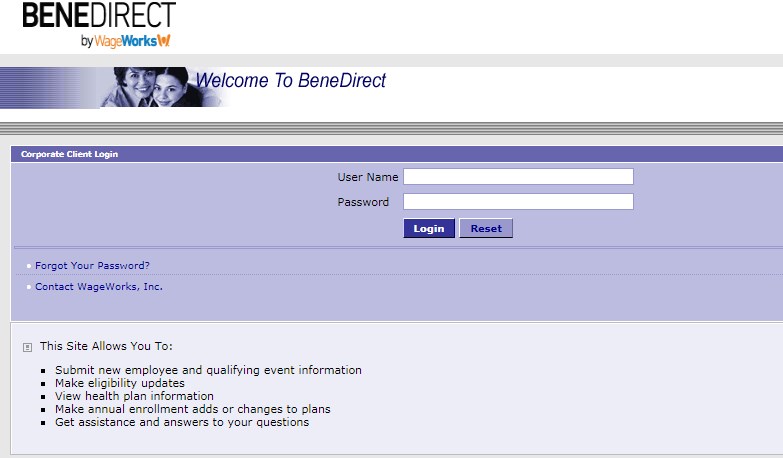The height and width of the screenshot is (458, 783).
Task: Open the Contact WageWorks, Inc. link
Action: point(99,287)
